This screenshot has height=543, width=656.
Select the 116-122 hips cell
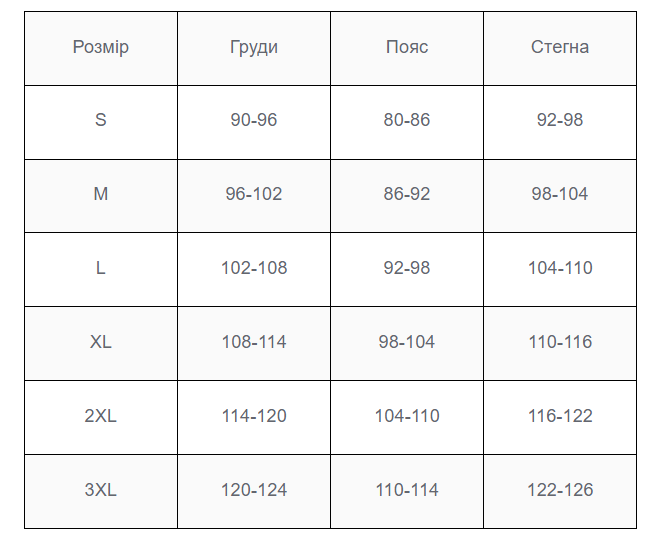(560, 417)
